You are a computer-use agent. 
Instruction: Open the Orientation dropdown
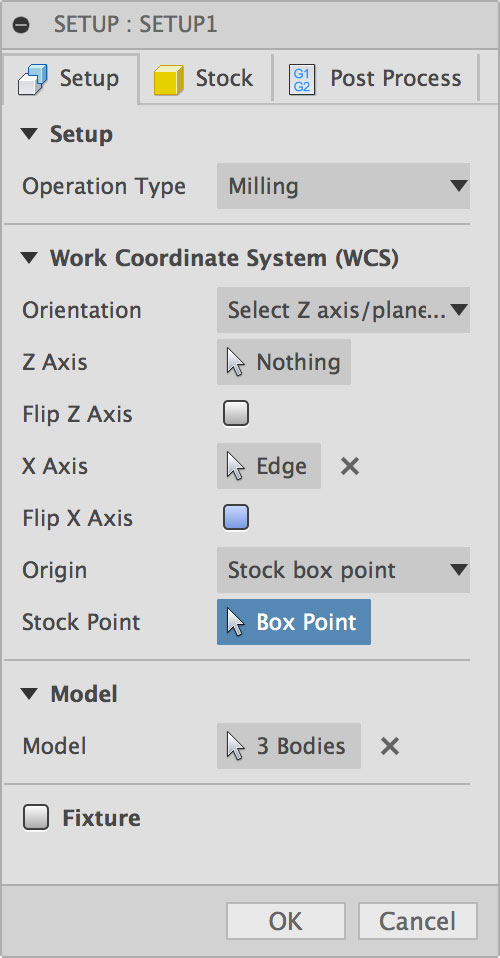344,310
